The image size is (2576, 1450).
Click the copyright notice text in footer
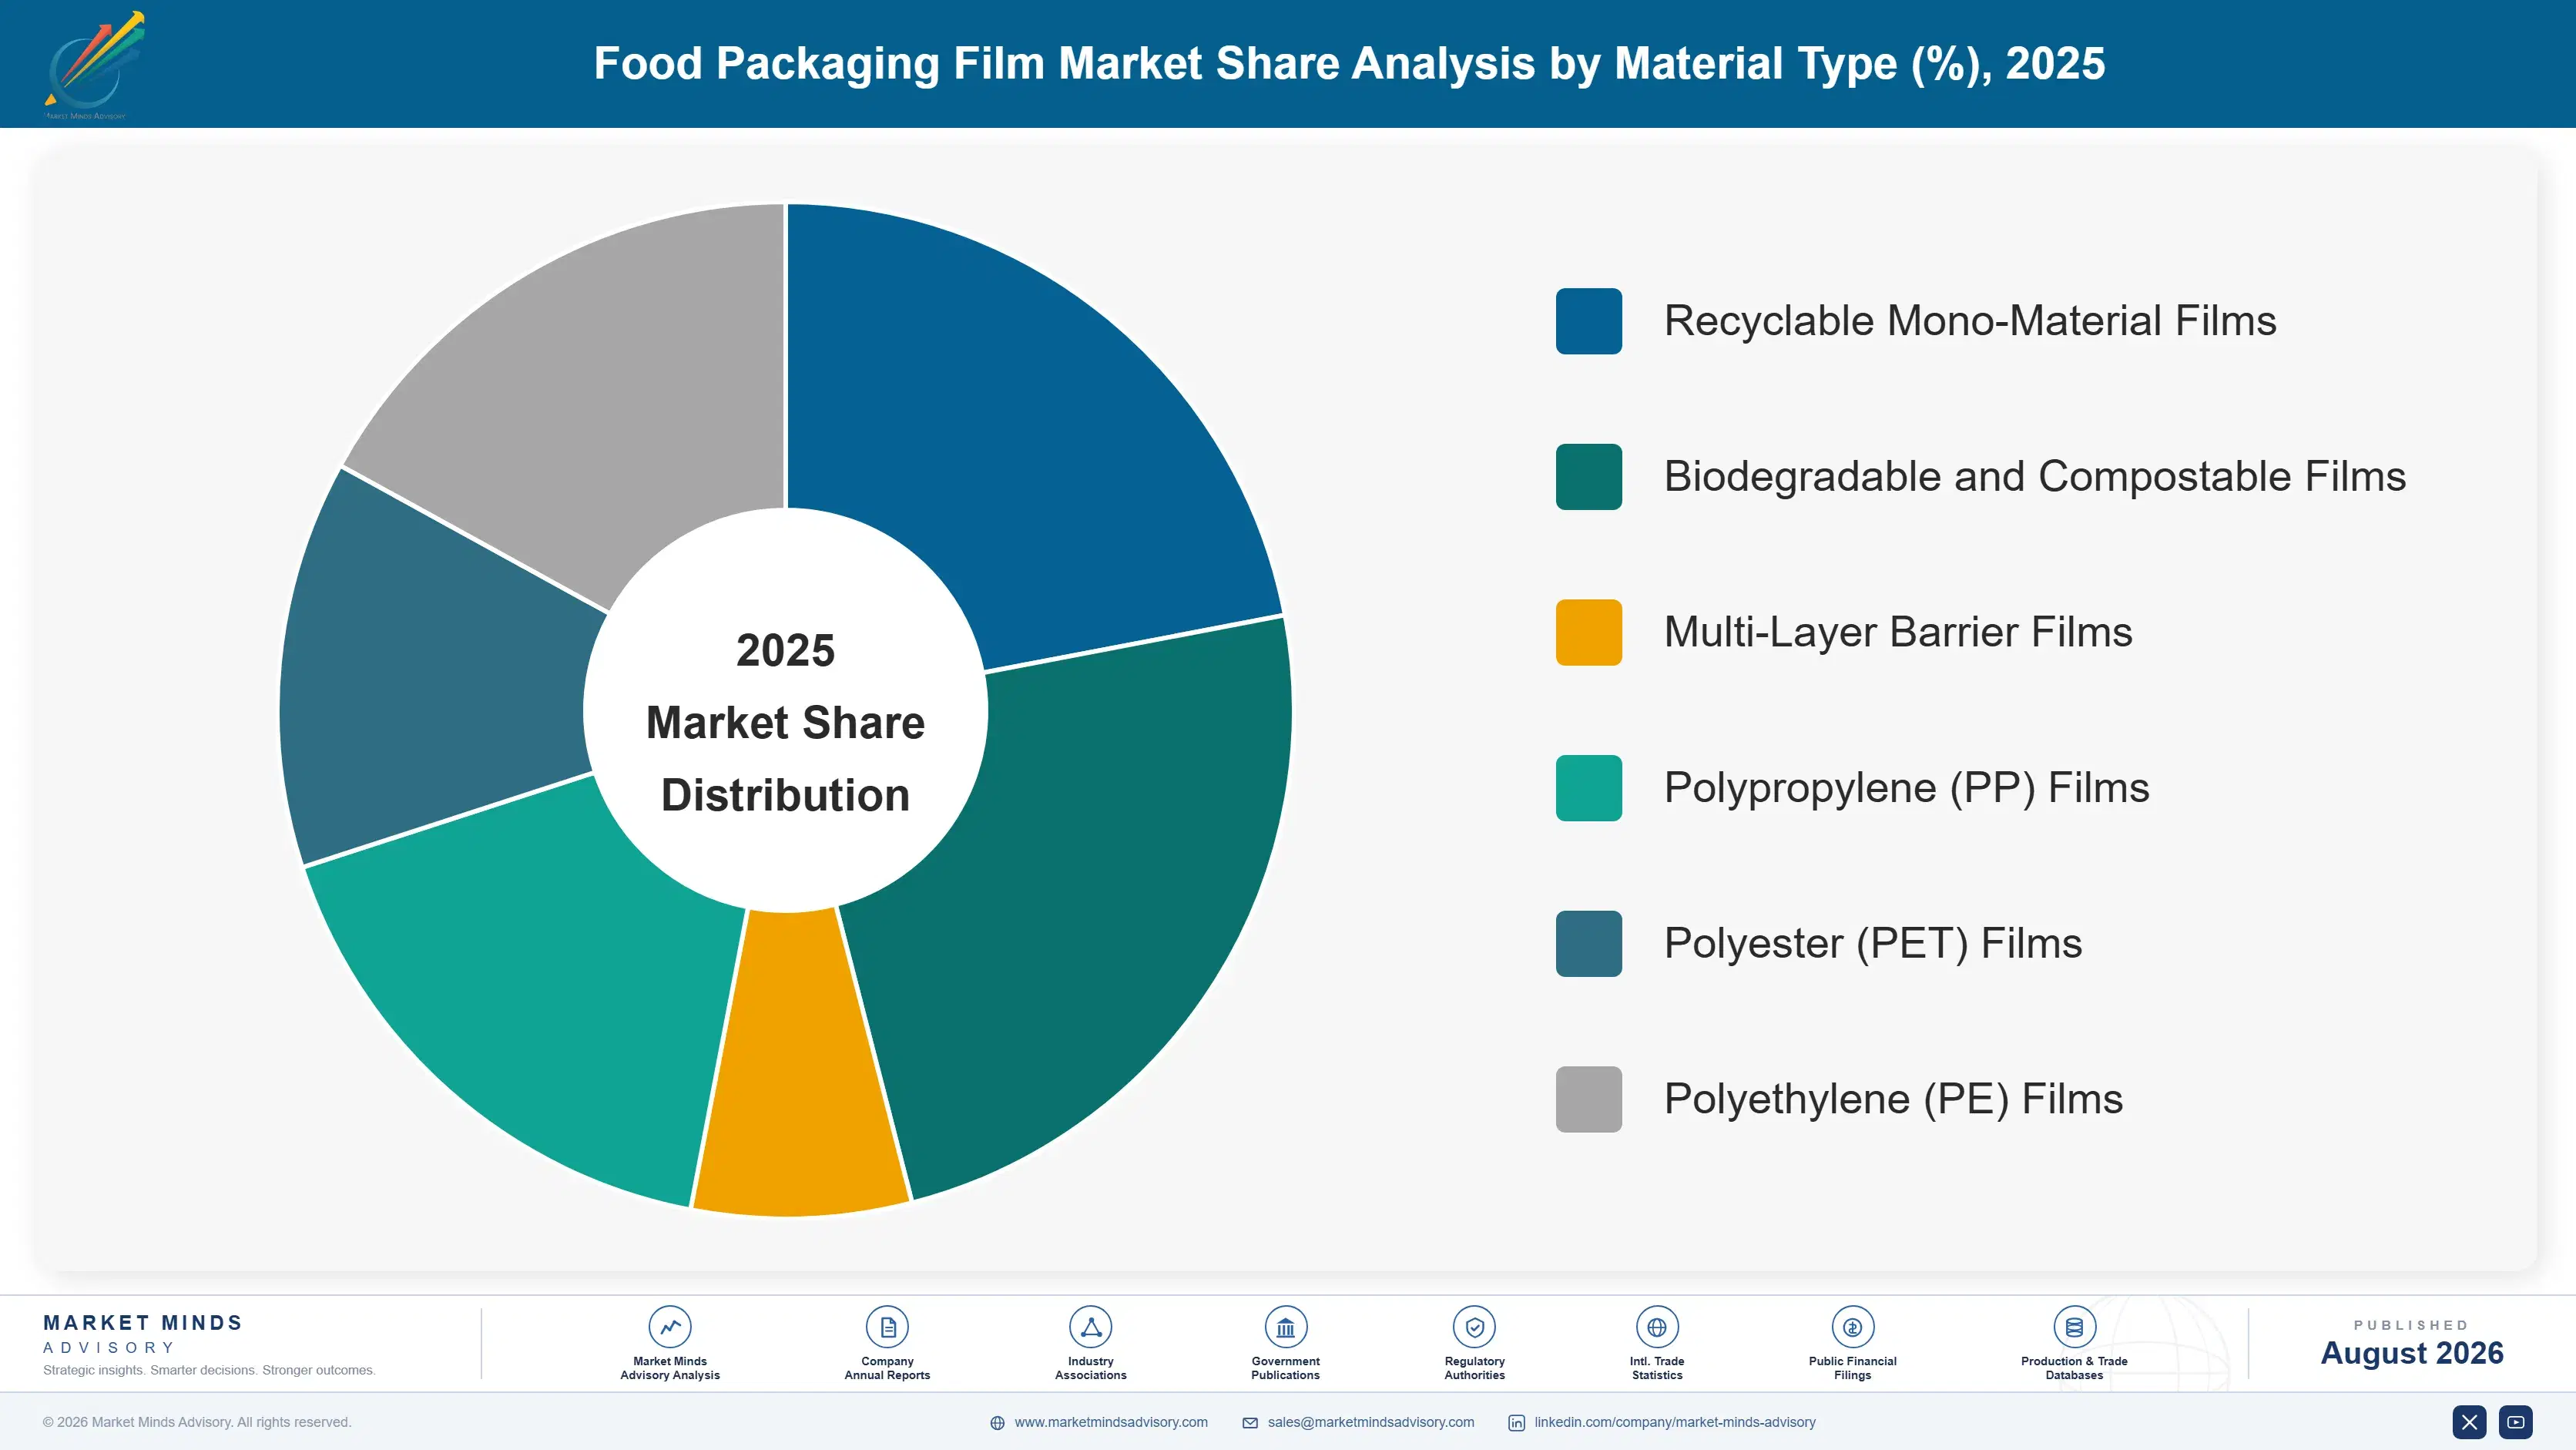[x=197, y=1422]
